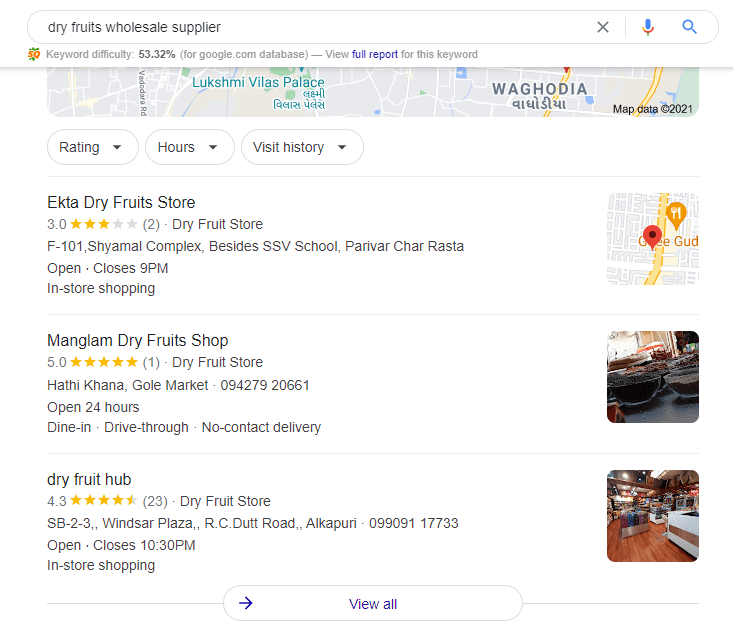The image size is (733, 621).
Task: Open the Visit history filter dropdown
Action: click(x=302, y=147)
